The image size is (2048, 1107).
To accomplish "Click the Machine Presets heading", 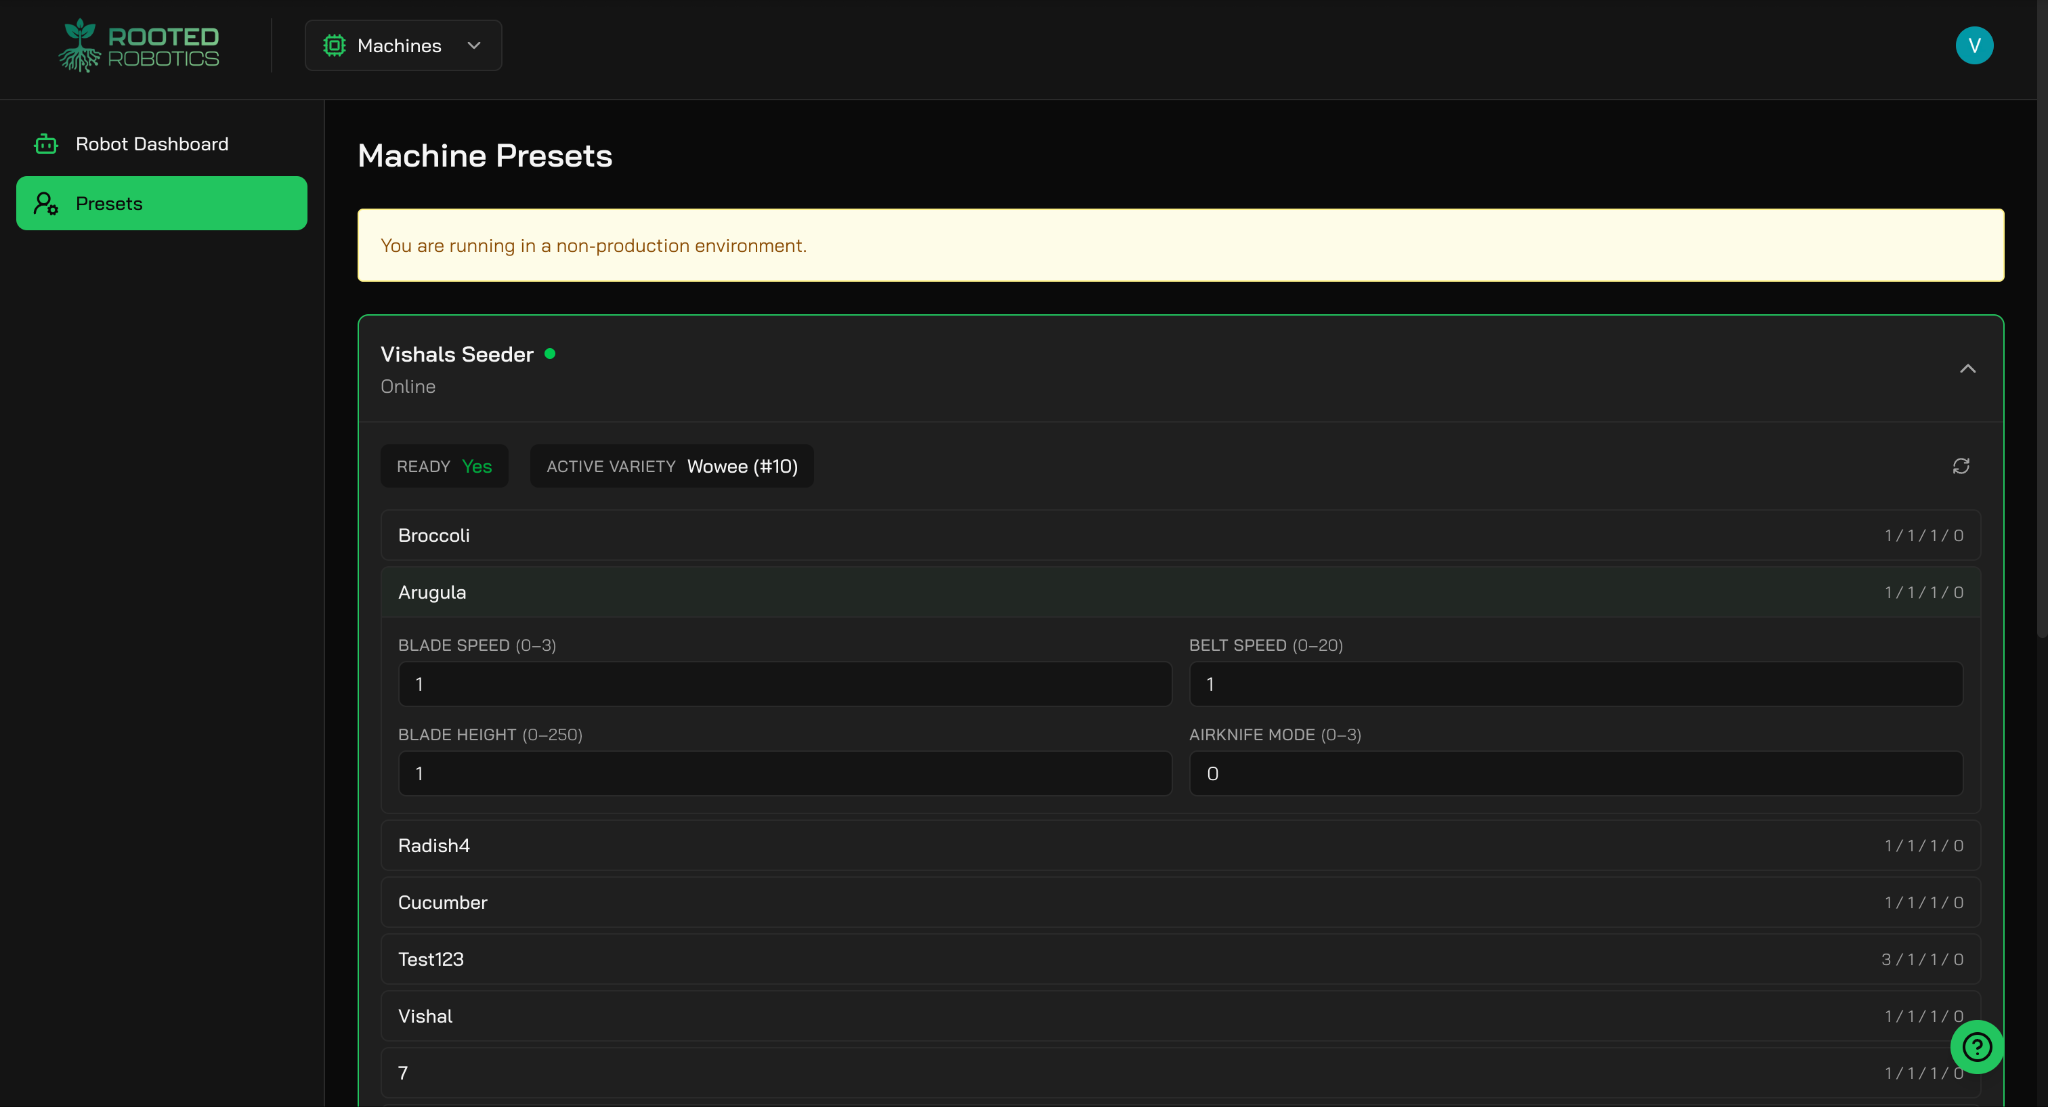I will 485,156.
